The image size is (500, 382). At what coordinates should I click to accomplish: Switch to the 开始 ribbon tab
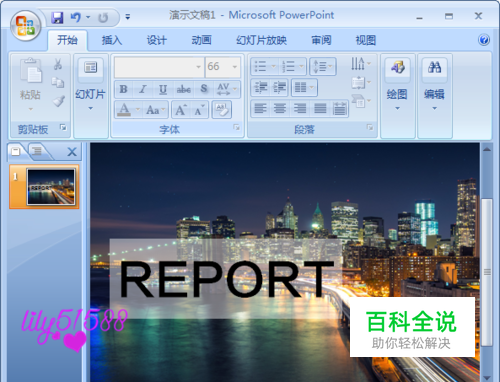[67, 40]
